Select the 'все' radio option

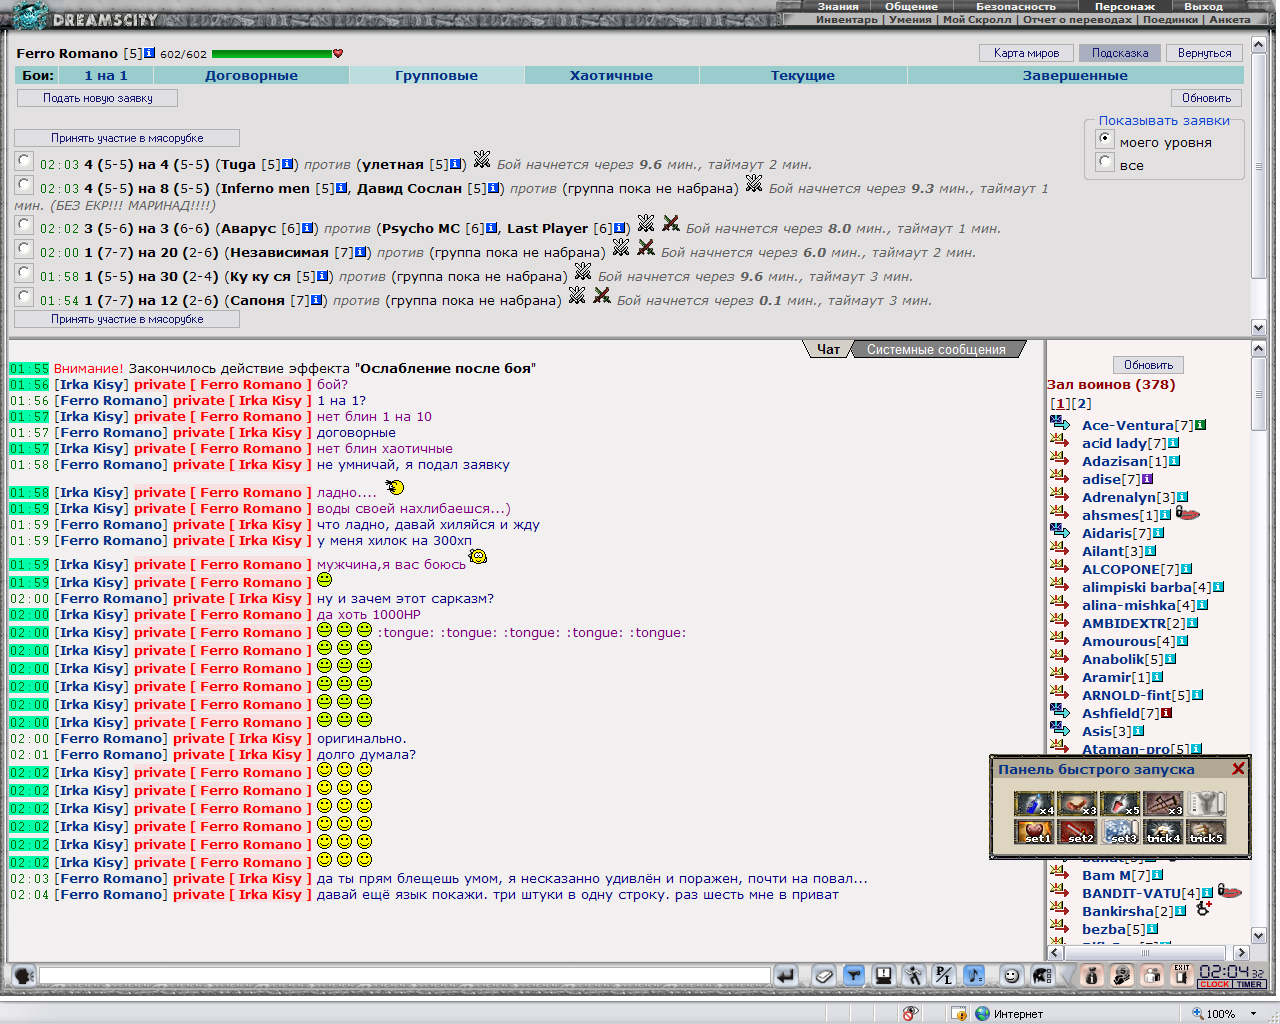[1105, 162]
